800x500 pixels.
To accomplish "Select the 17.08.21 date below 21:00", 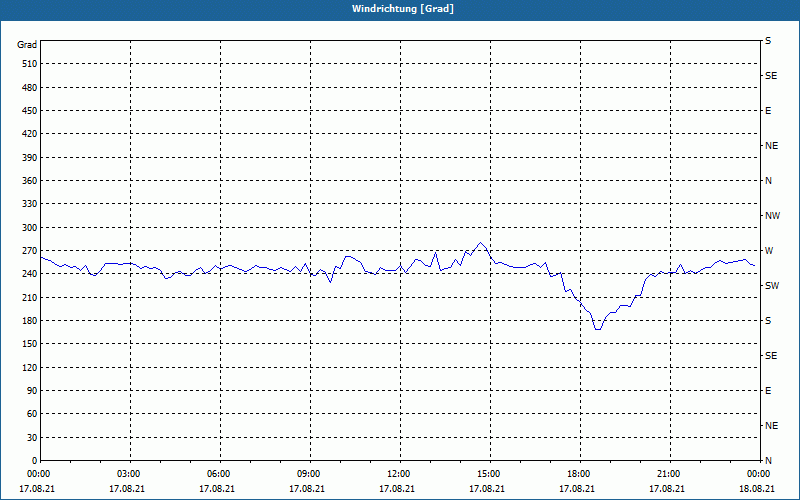I will coord(667,489).
